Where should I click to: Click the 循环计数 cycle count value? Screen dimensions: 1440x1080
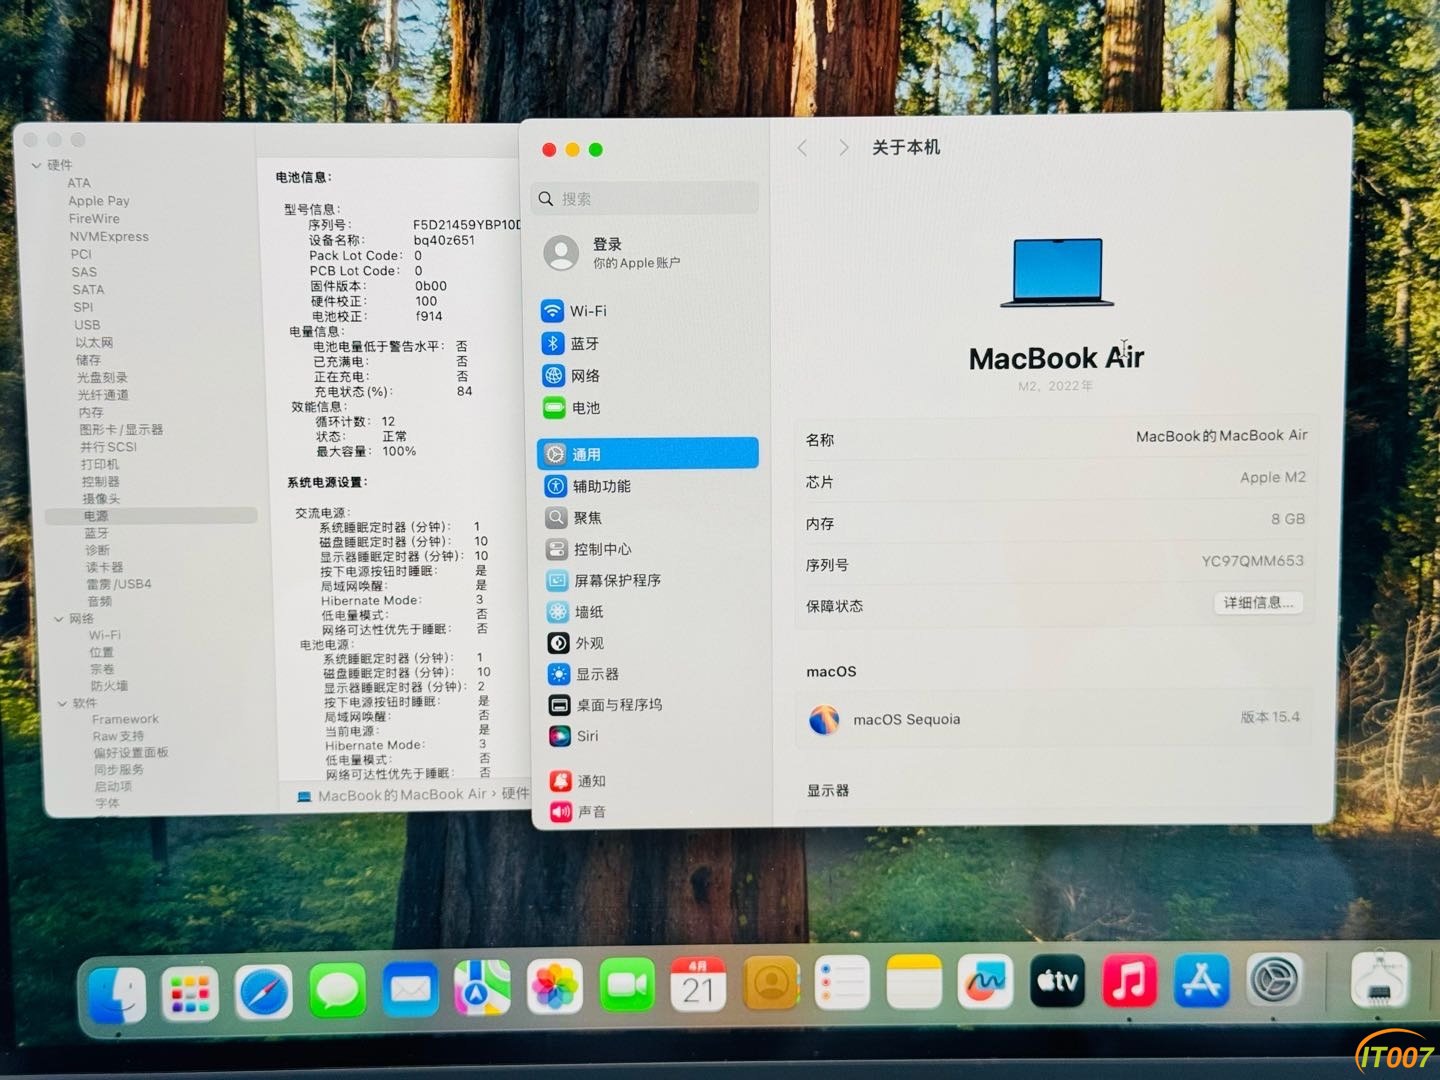point(388,422)
